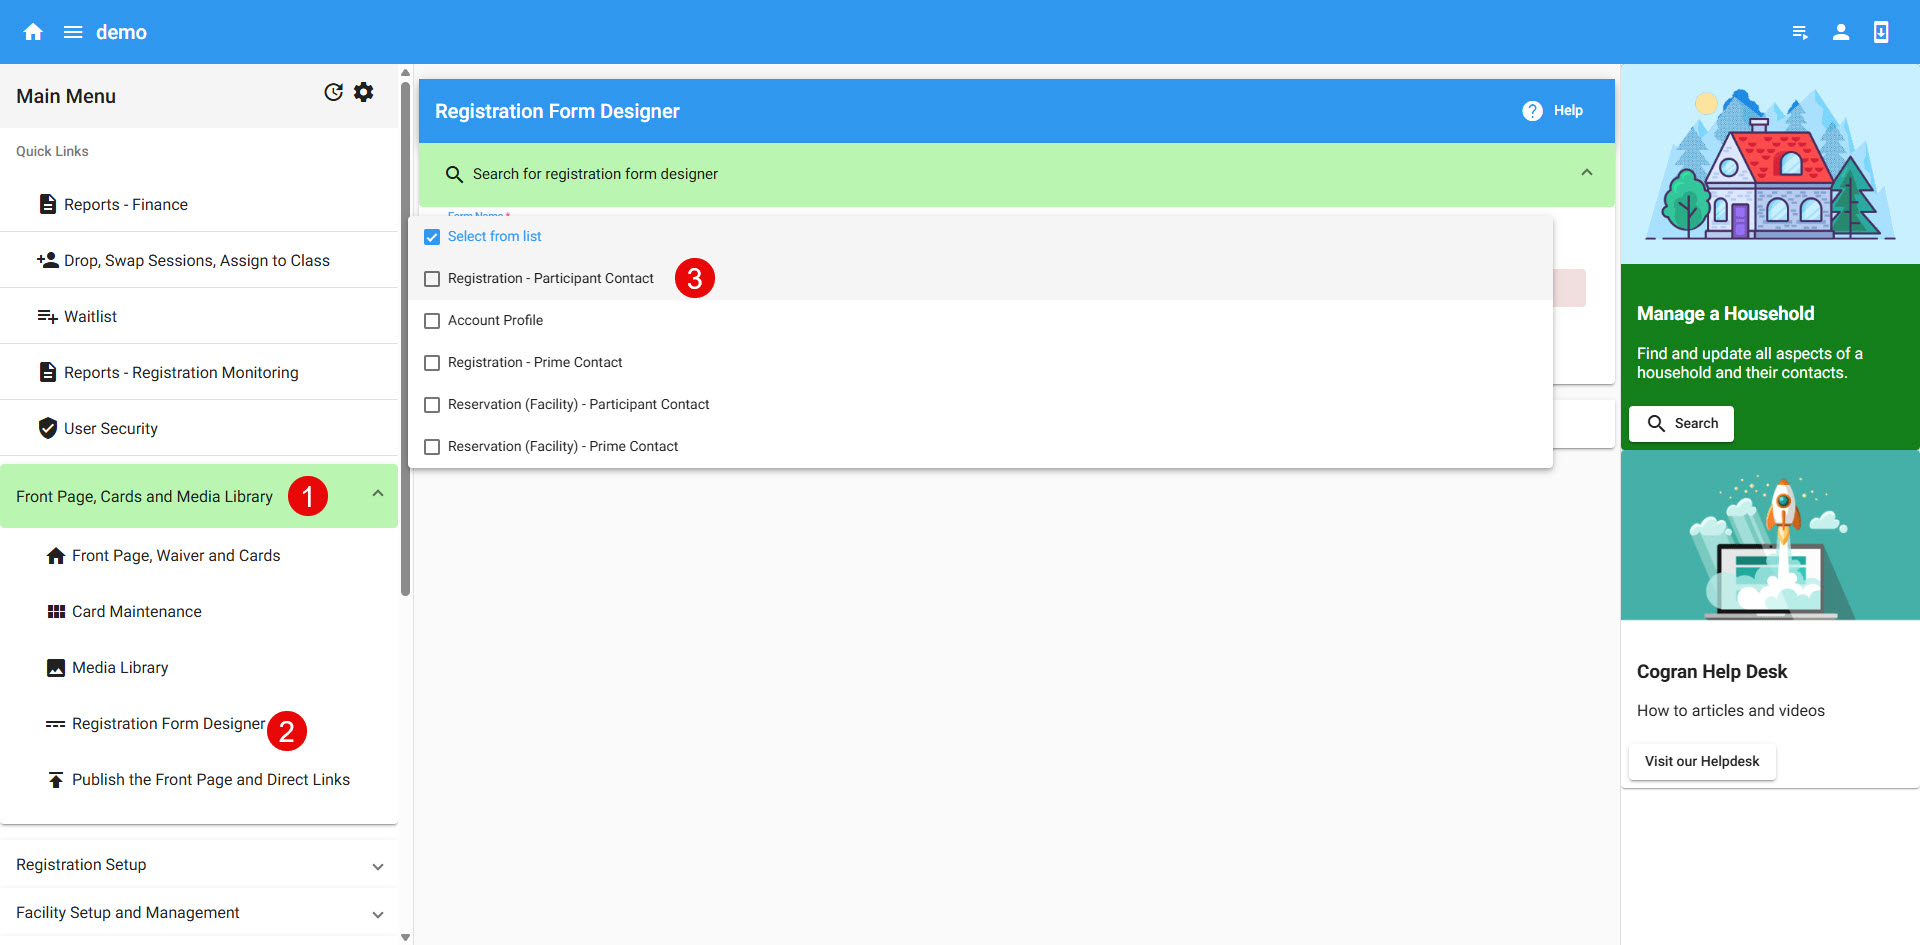Expand the Registration Setup section
The image size is (1920, 945).
tap(377, 866)
